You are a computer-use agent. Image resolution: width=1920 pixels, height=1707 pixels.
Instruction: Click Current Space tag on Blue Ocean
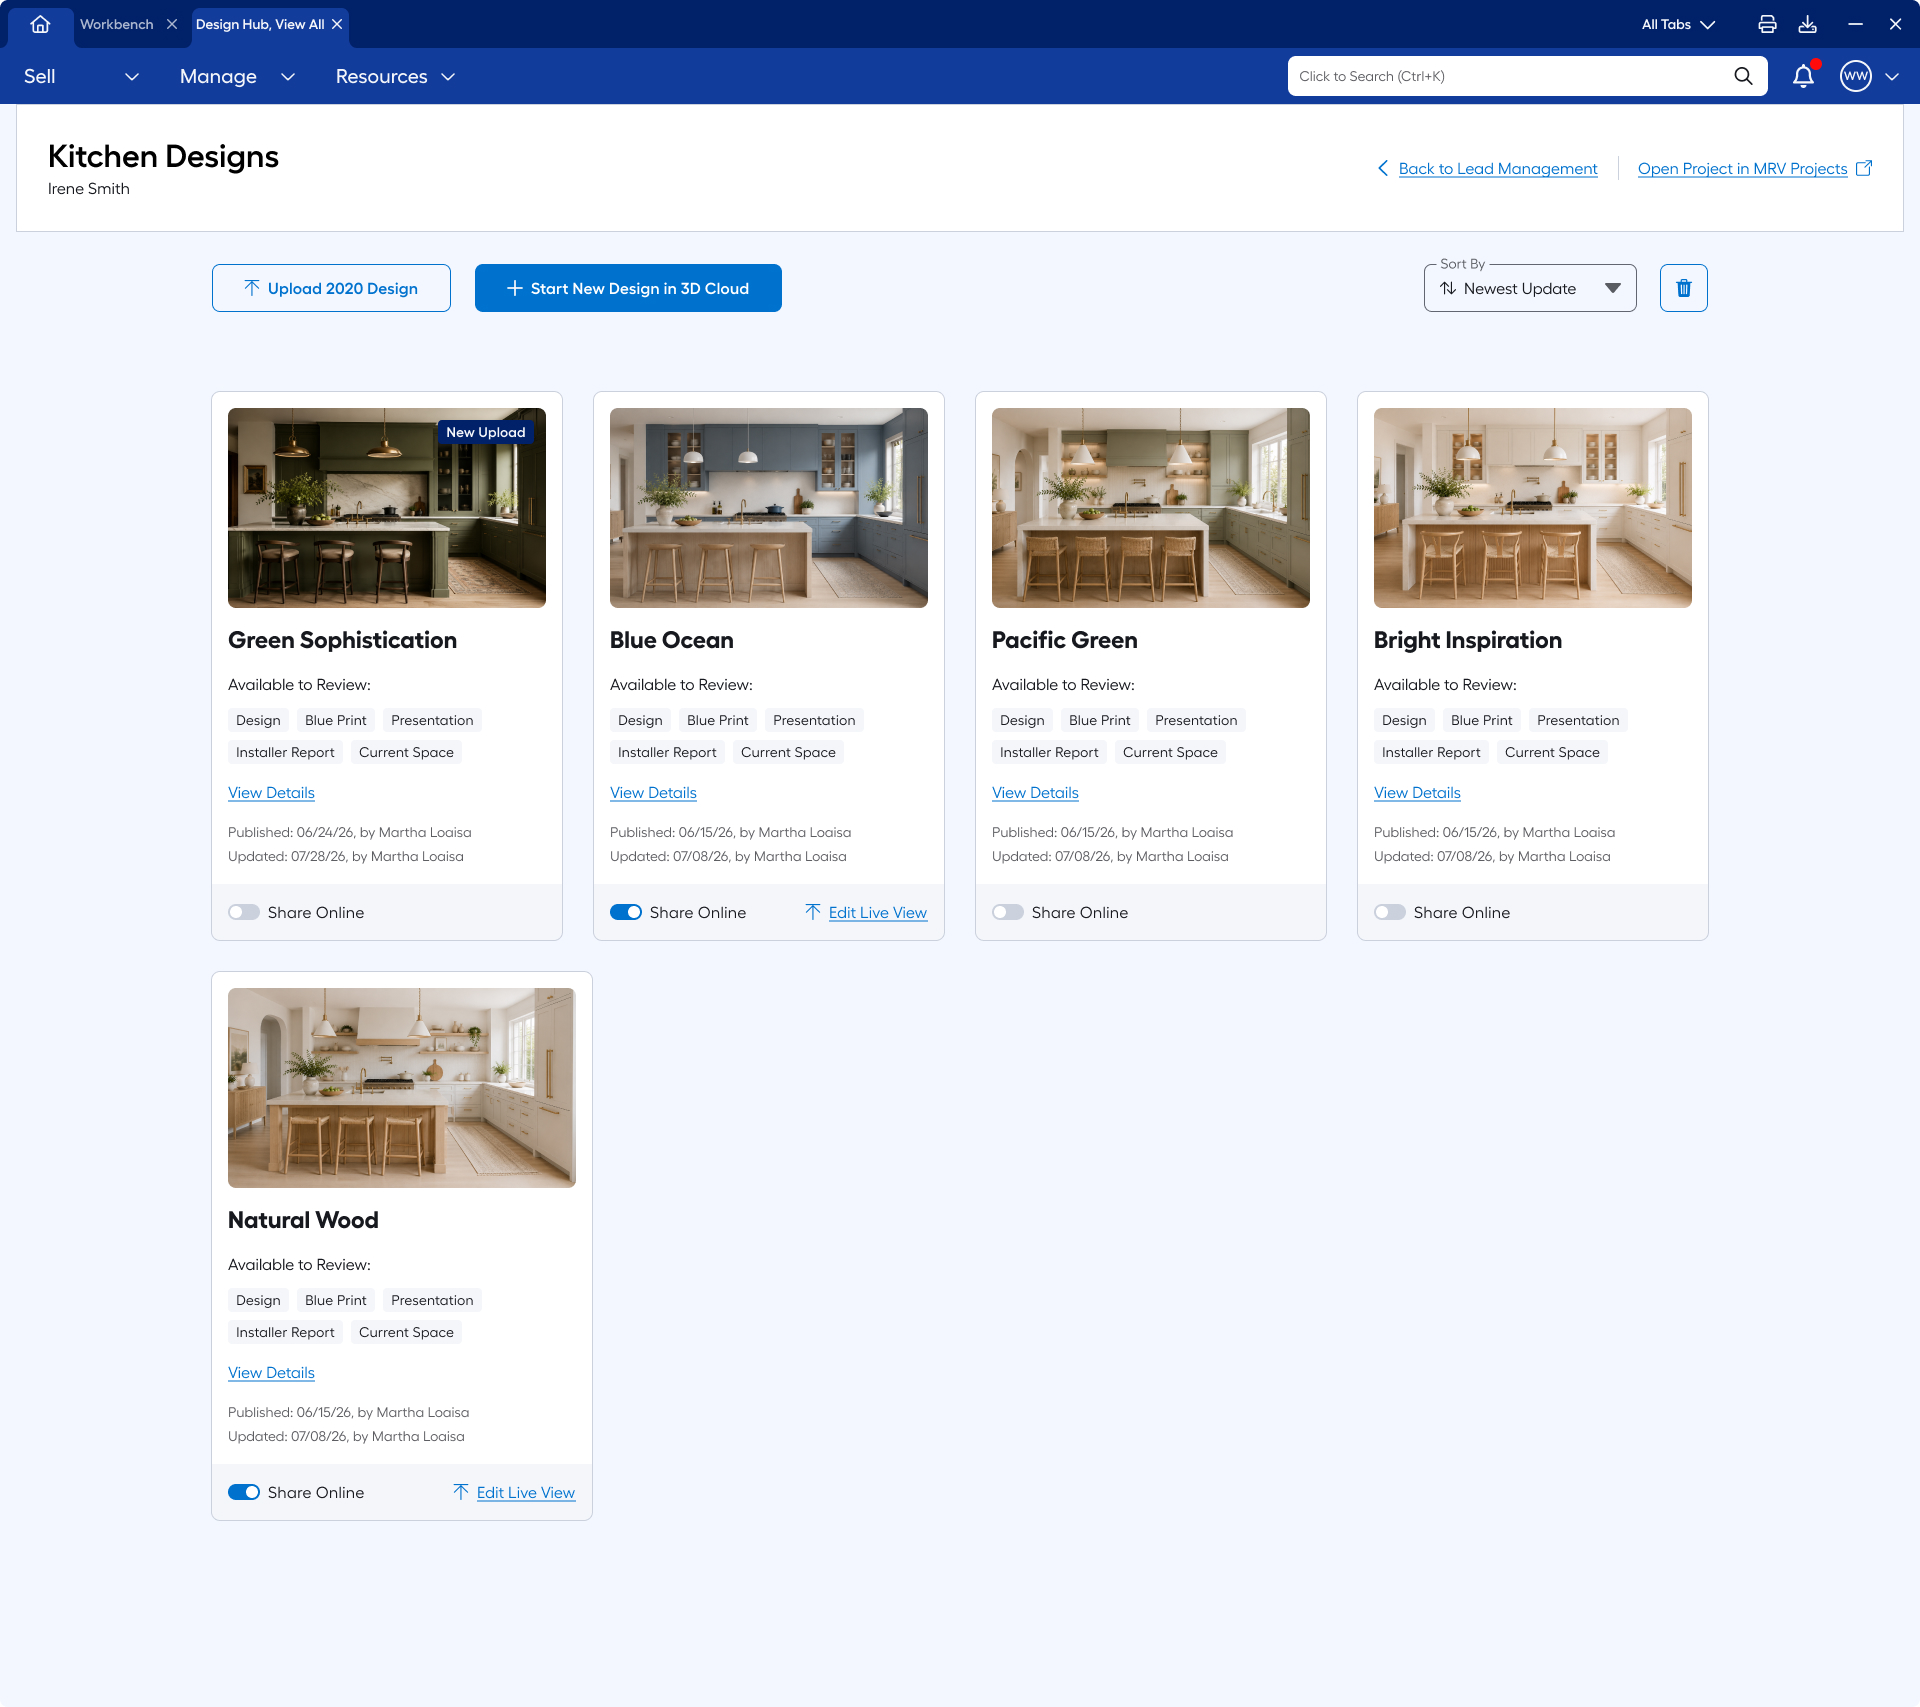click(x=788, y=752)
